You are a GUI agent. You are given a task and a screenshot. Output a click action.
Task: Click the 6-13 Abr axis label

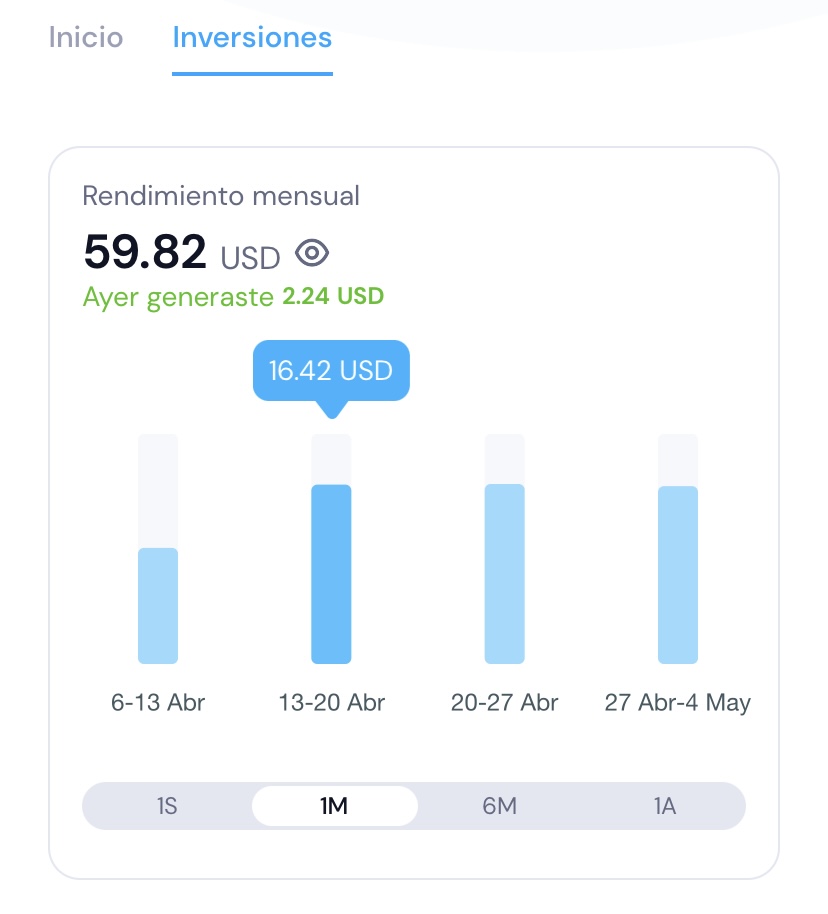click(x=158, y=702)
